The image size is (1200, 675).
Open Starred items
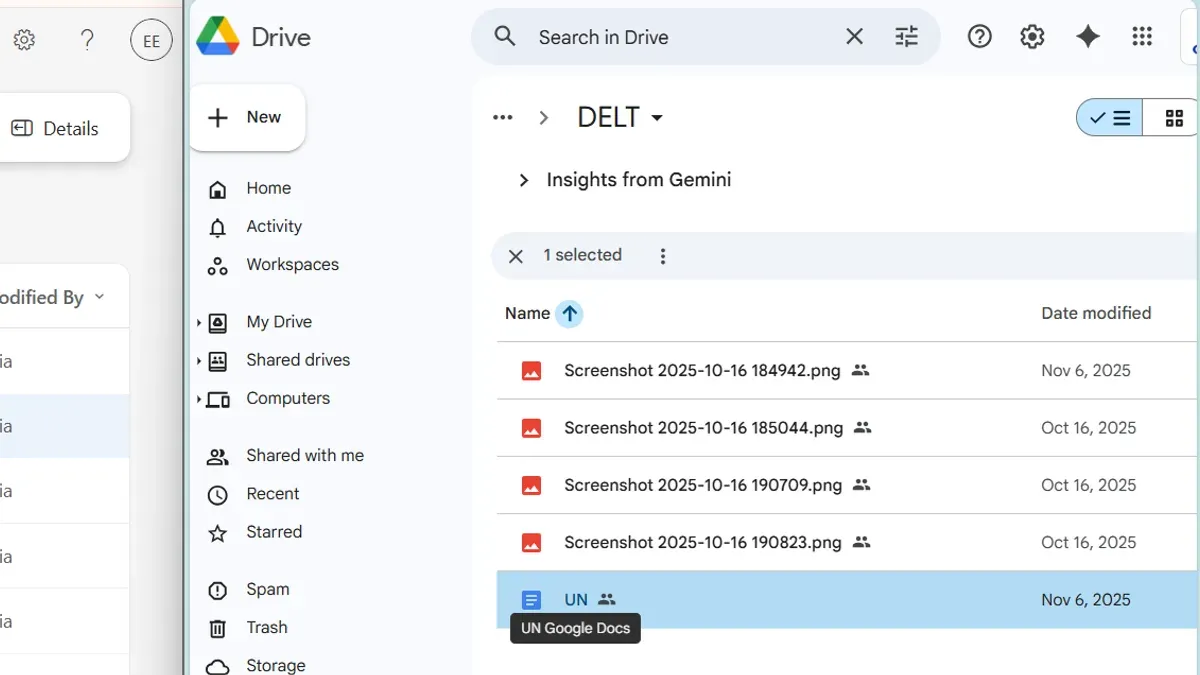(274, 532)
